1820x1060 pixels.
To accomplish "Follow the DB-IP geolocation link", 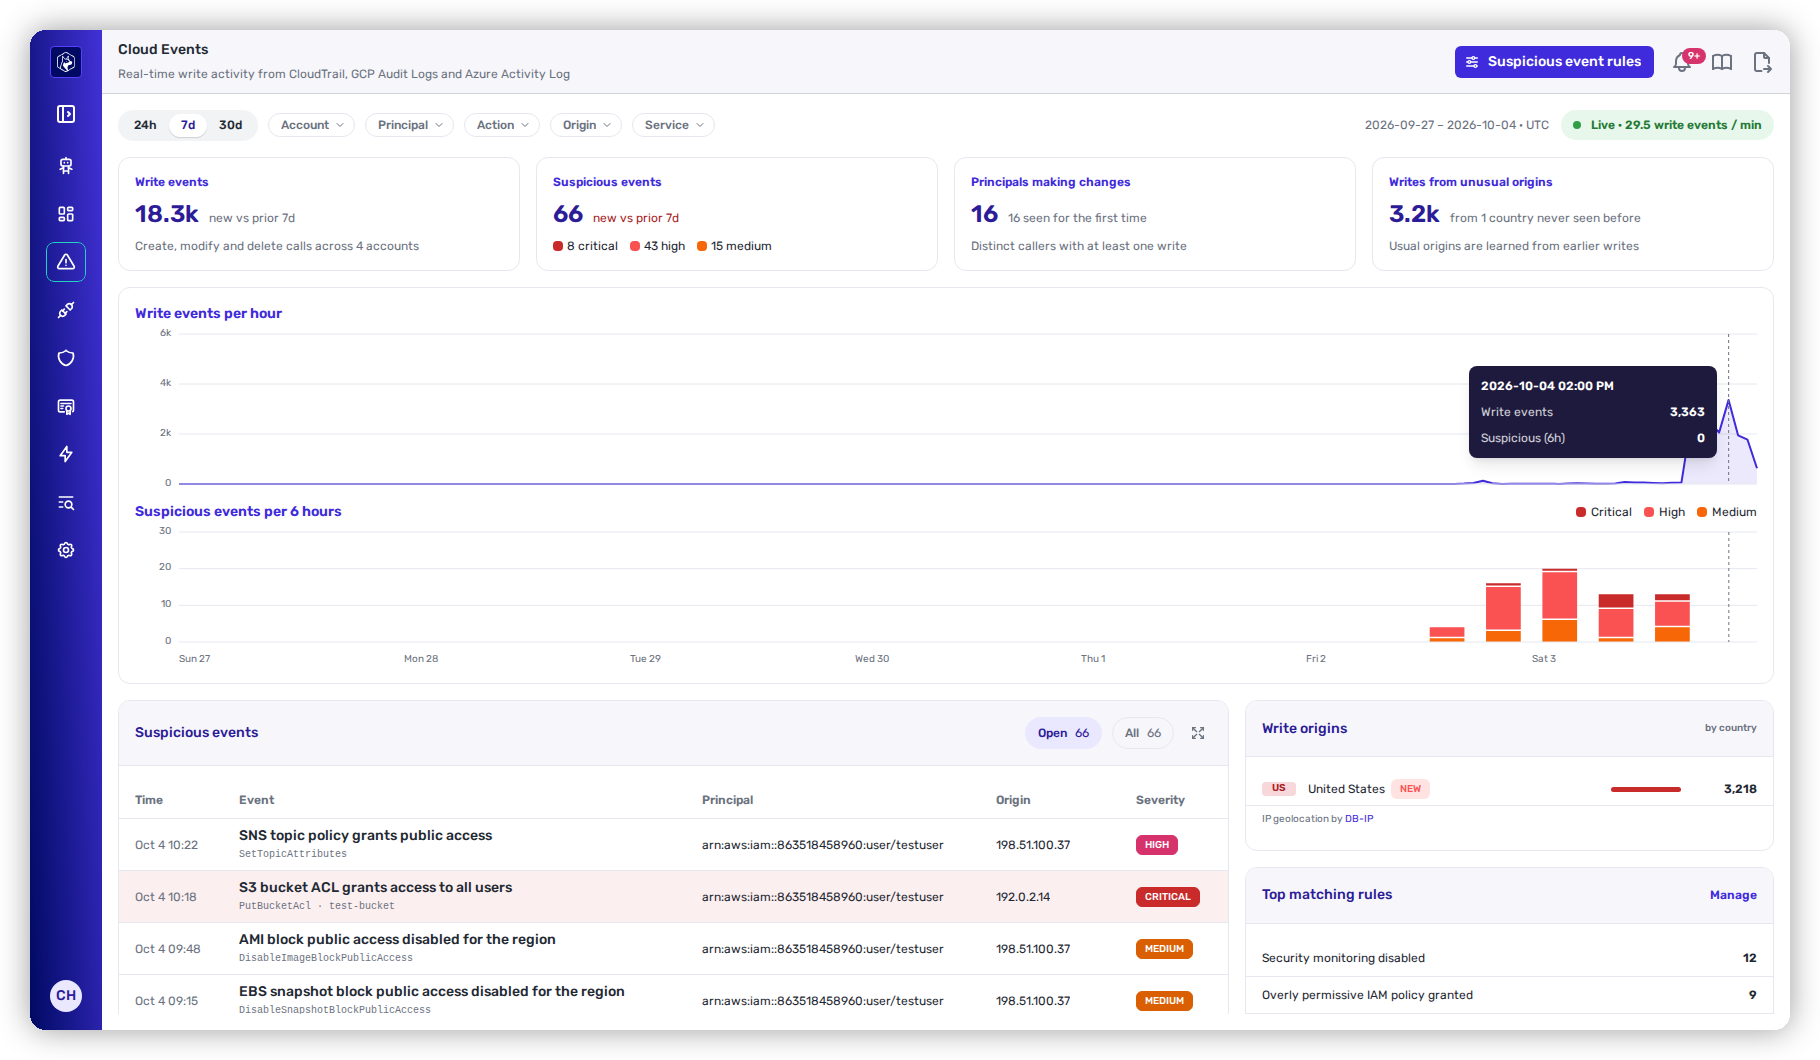I will coord(1359,819).
